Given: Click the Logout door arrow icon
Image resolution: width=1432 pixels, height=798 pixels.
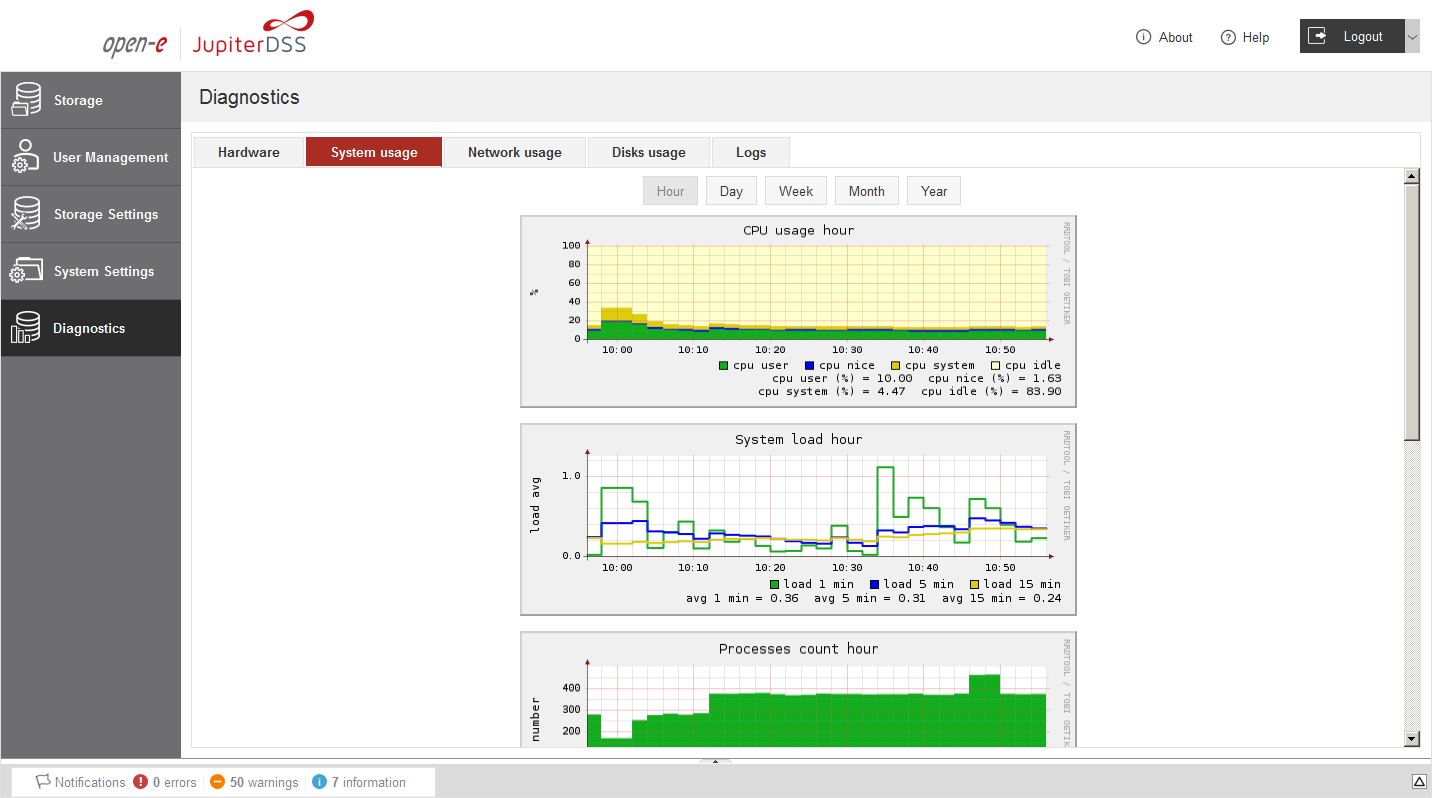Looking at the screenshot, I should 1318,36.
